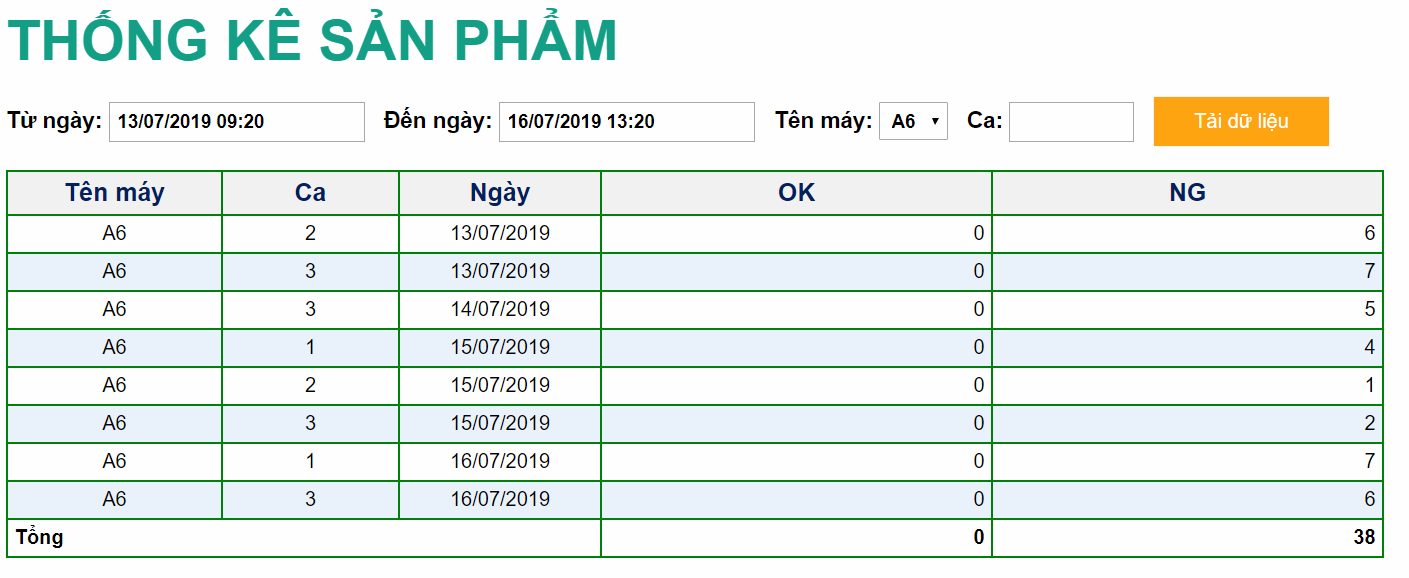Image resolution: width=1409 pixels, height=578 pixels.
Task: Select the 'Tổng' total row label
Action: click(40, 538)
